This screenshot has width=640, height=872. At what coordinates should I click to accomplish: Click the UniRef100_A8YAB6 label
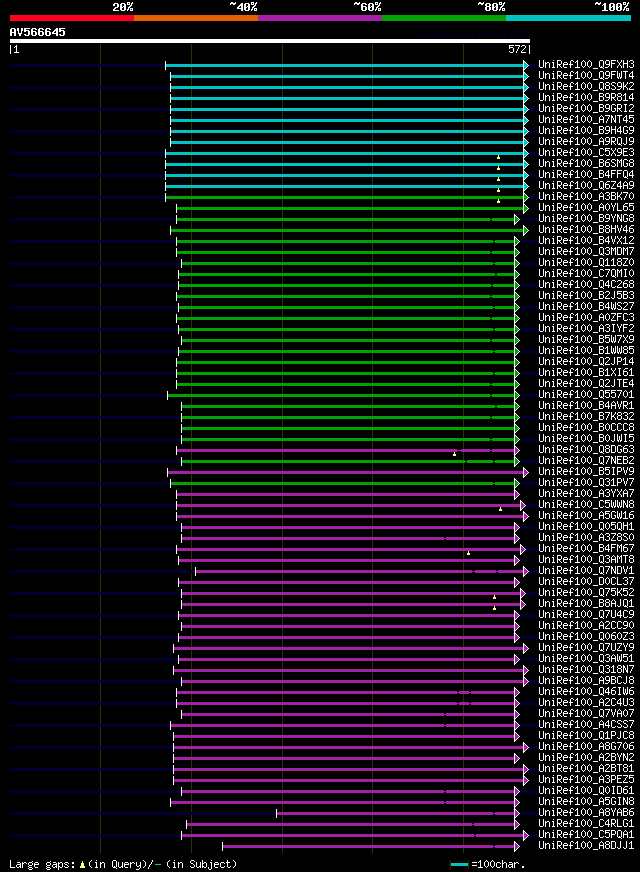[x=586, y=812]
